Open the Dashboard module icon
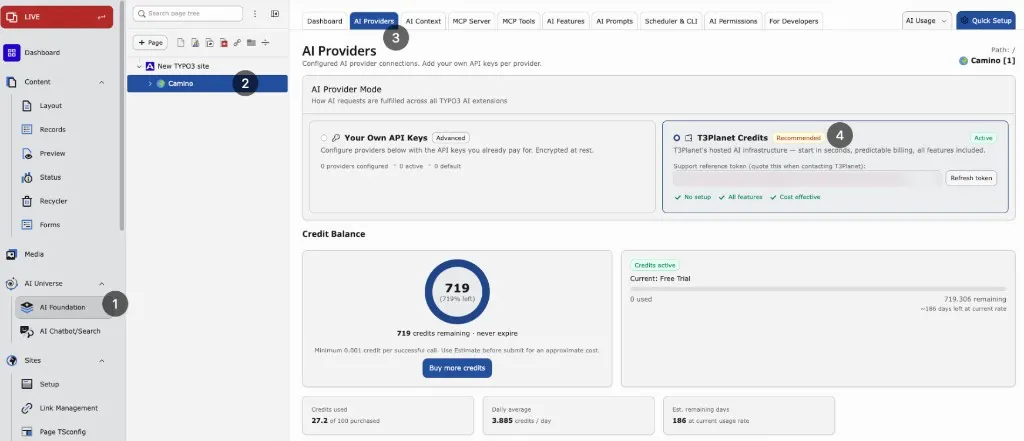Image resolution: width=1024 pixels, height=441 pixels. [x=12, y=52]
